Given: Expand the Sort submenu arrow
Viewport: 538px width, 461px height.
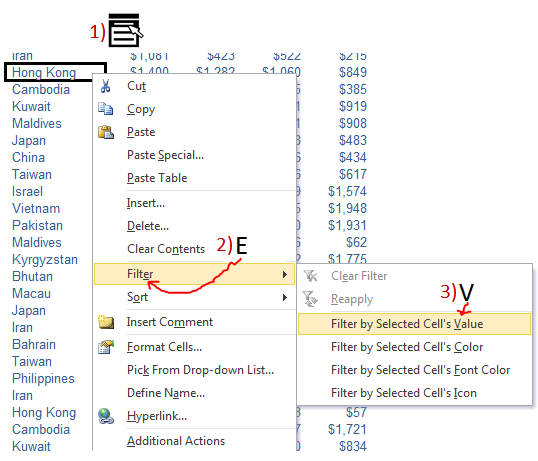Looking at the screenshot, I should [284, 297].
